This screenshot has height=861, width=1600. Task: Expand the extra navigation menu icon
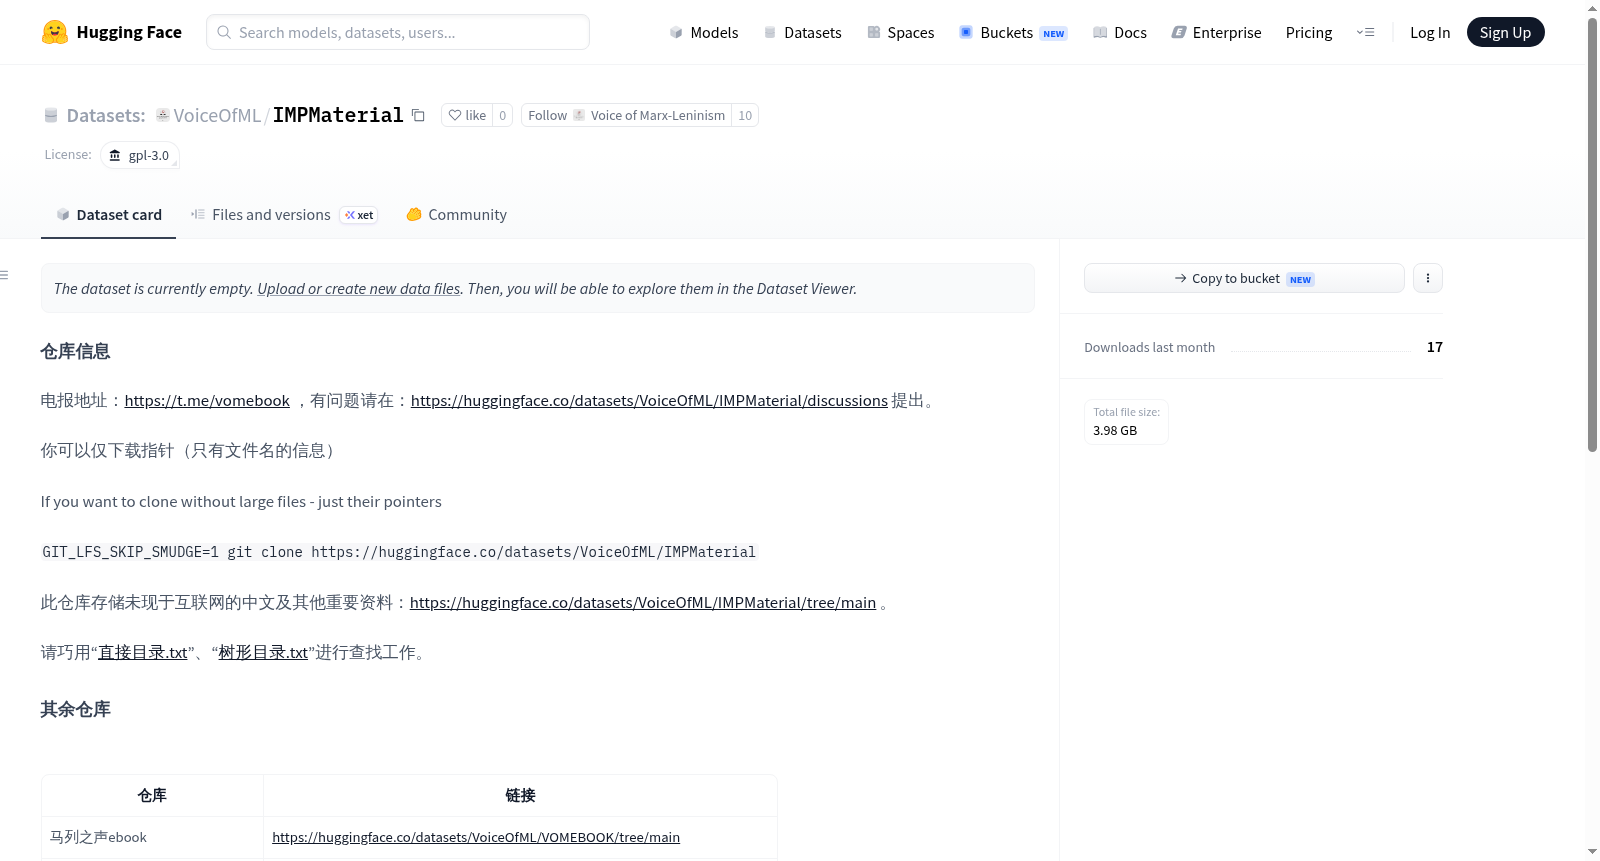coord(1365,32)
